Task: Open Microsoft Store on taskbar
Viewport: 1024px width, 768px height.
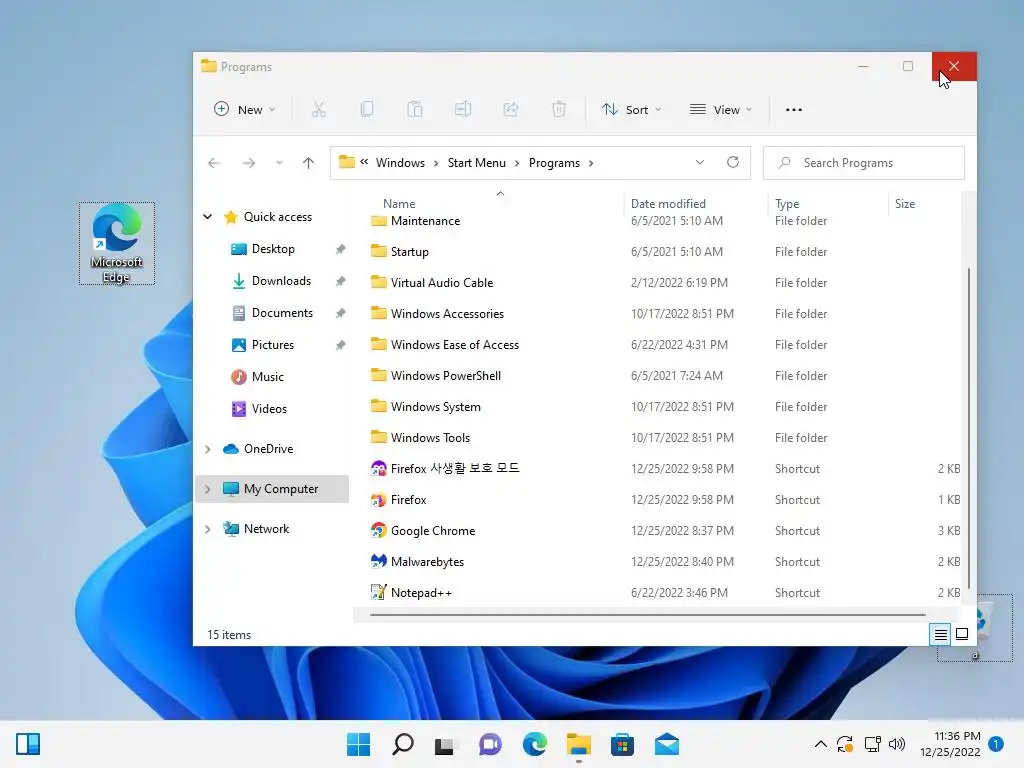Action: click(x=622, y=744)
